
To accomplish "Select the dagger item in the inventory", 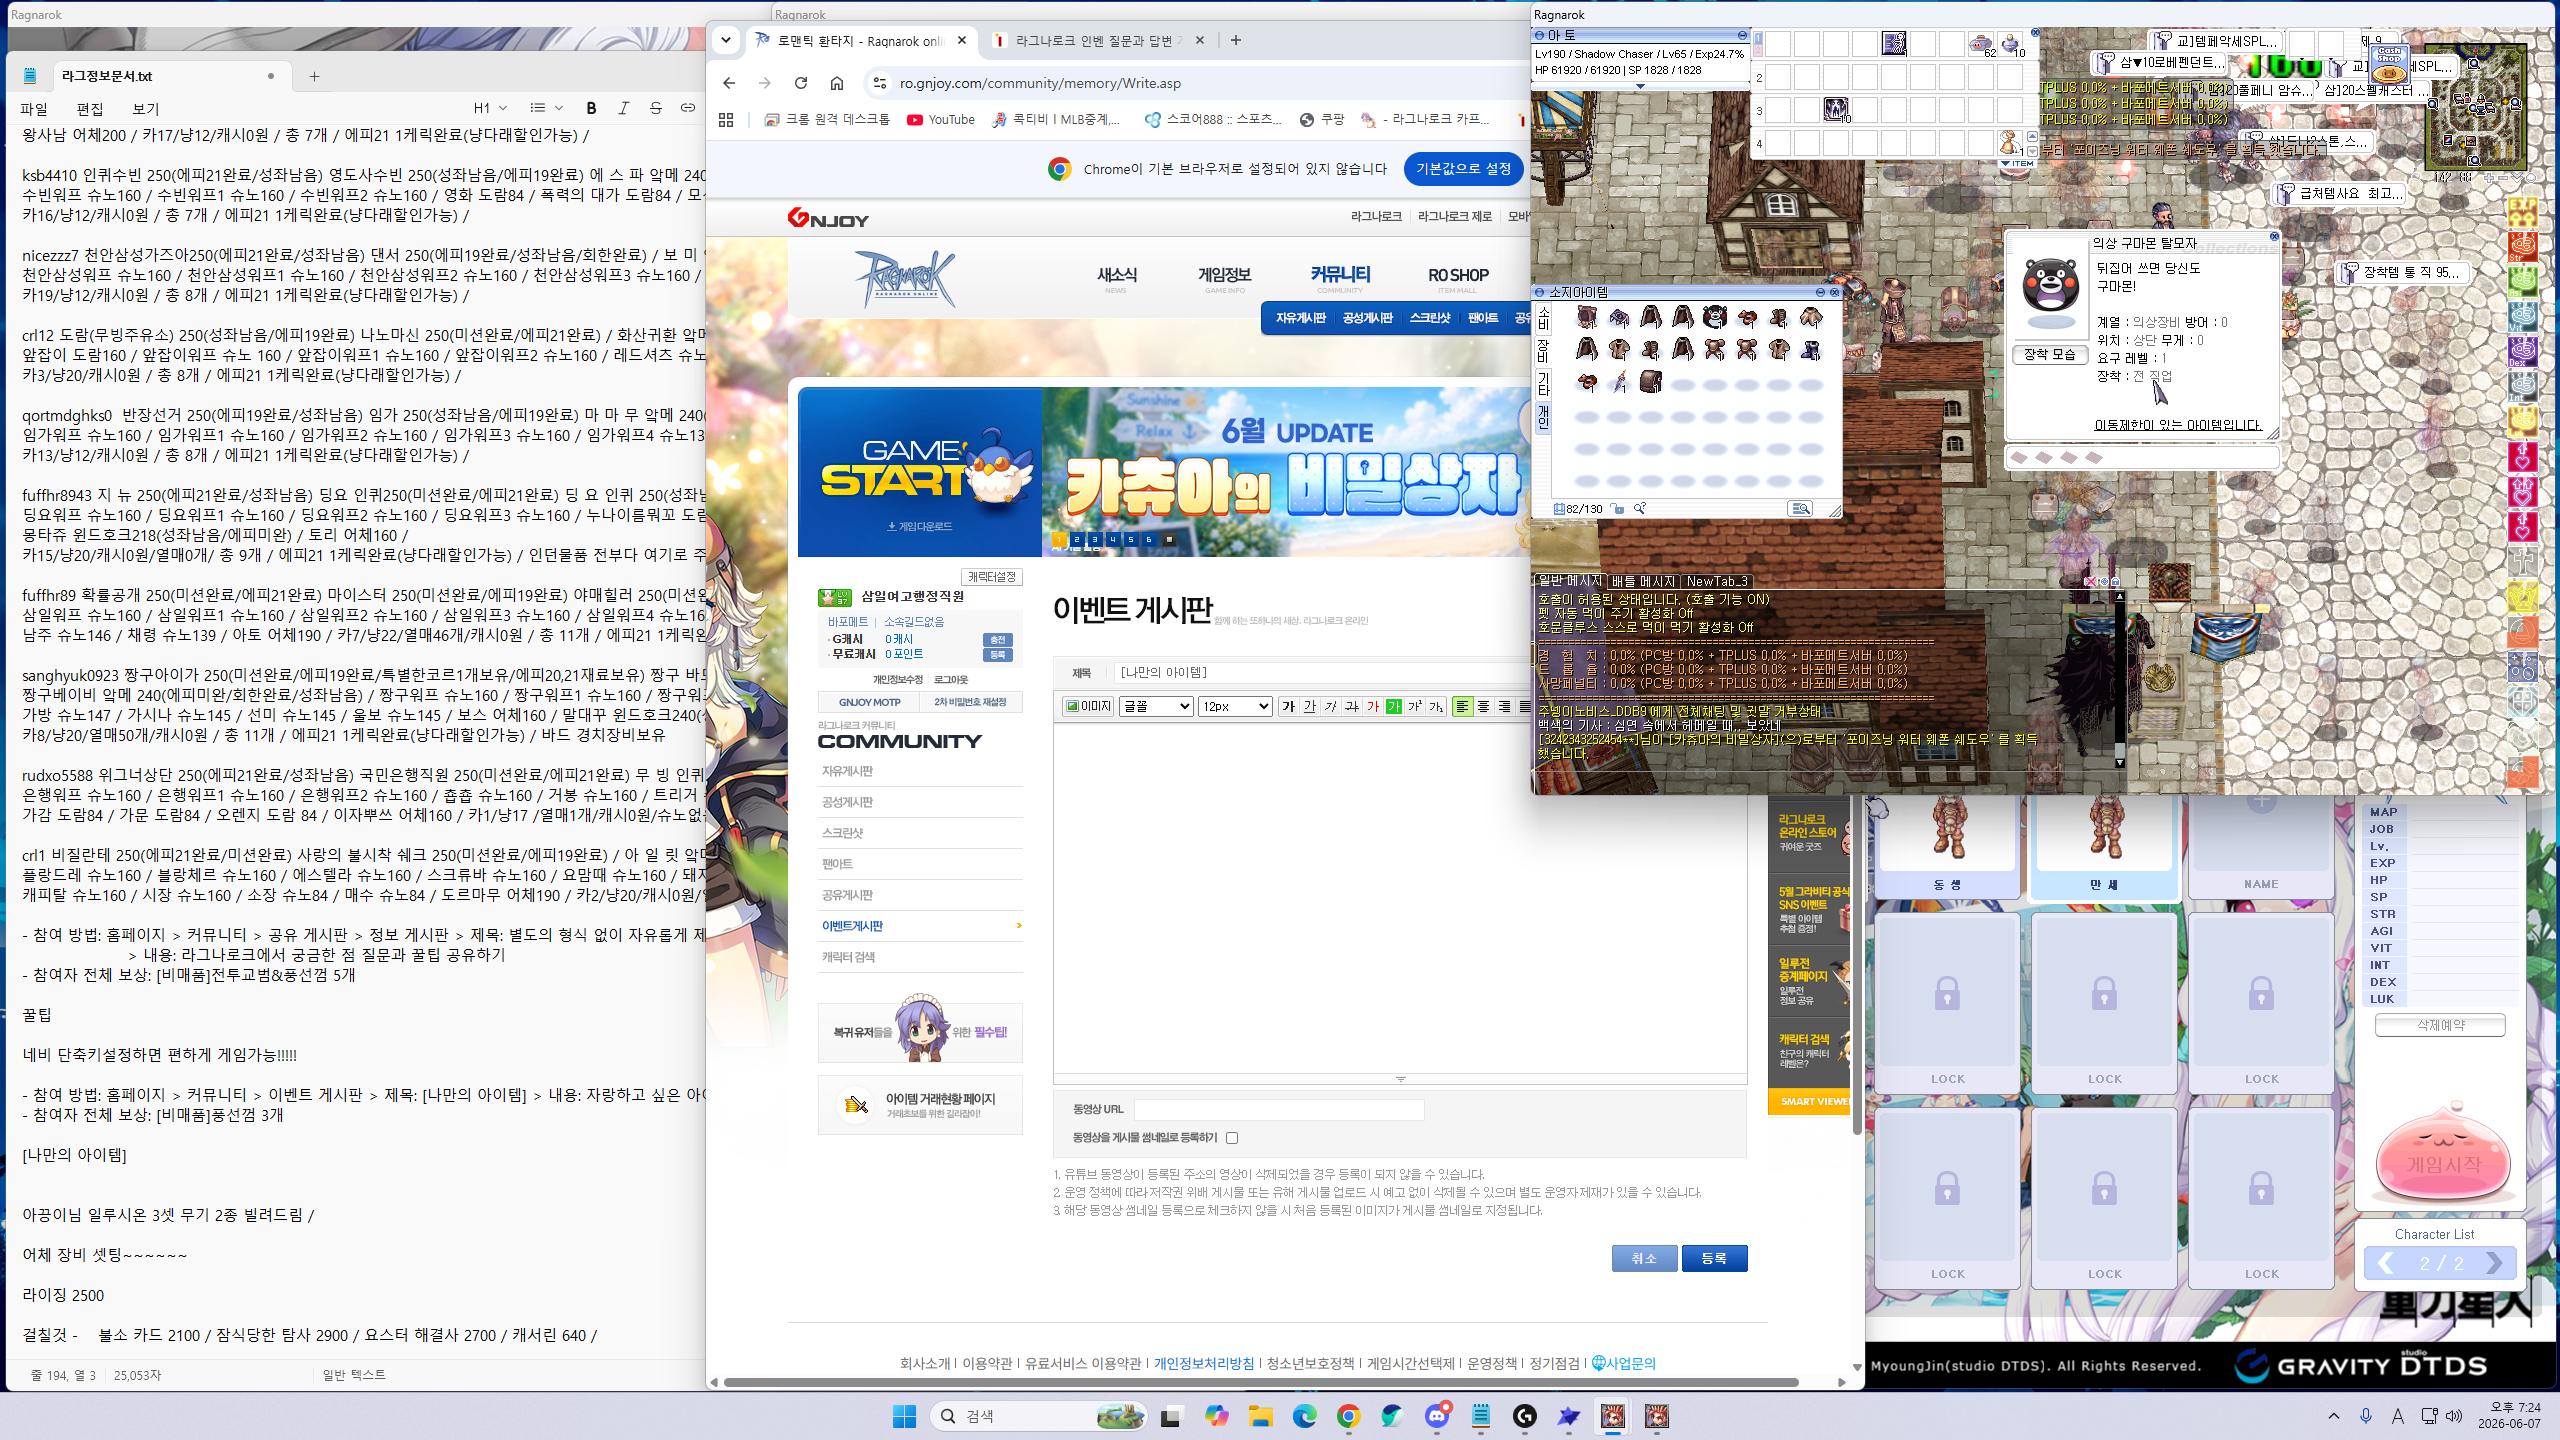I will [x=1619, y=382].
